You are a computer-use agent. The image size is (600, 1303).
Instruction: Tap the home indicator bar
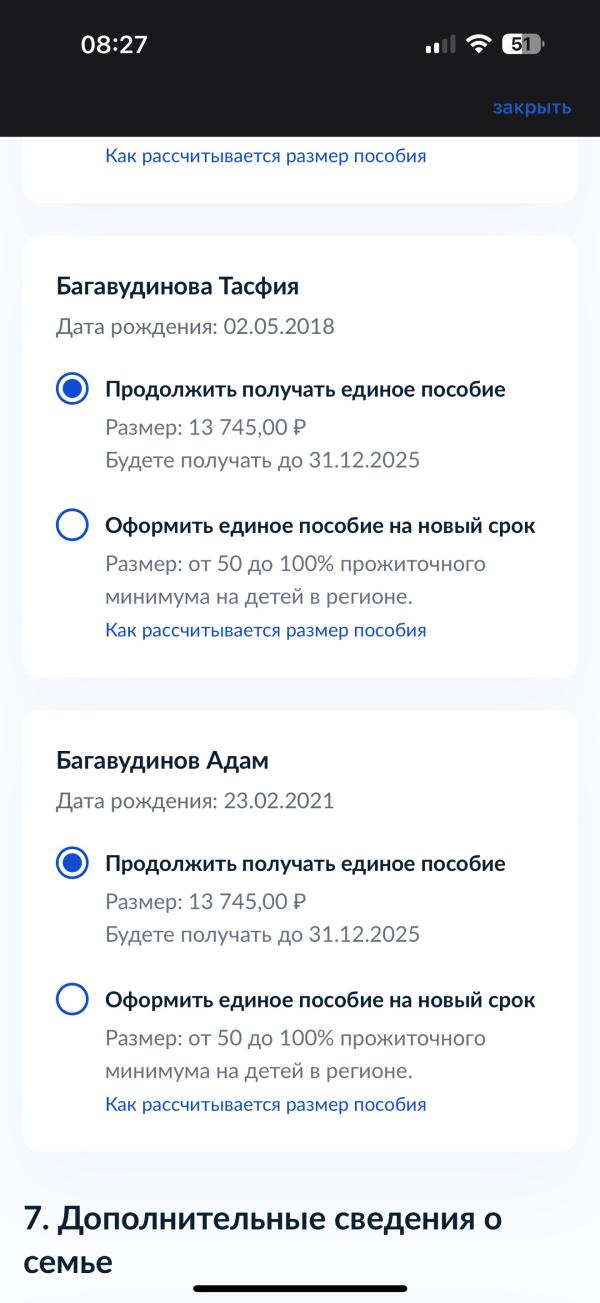click(300, 1288)
